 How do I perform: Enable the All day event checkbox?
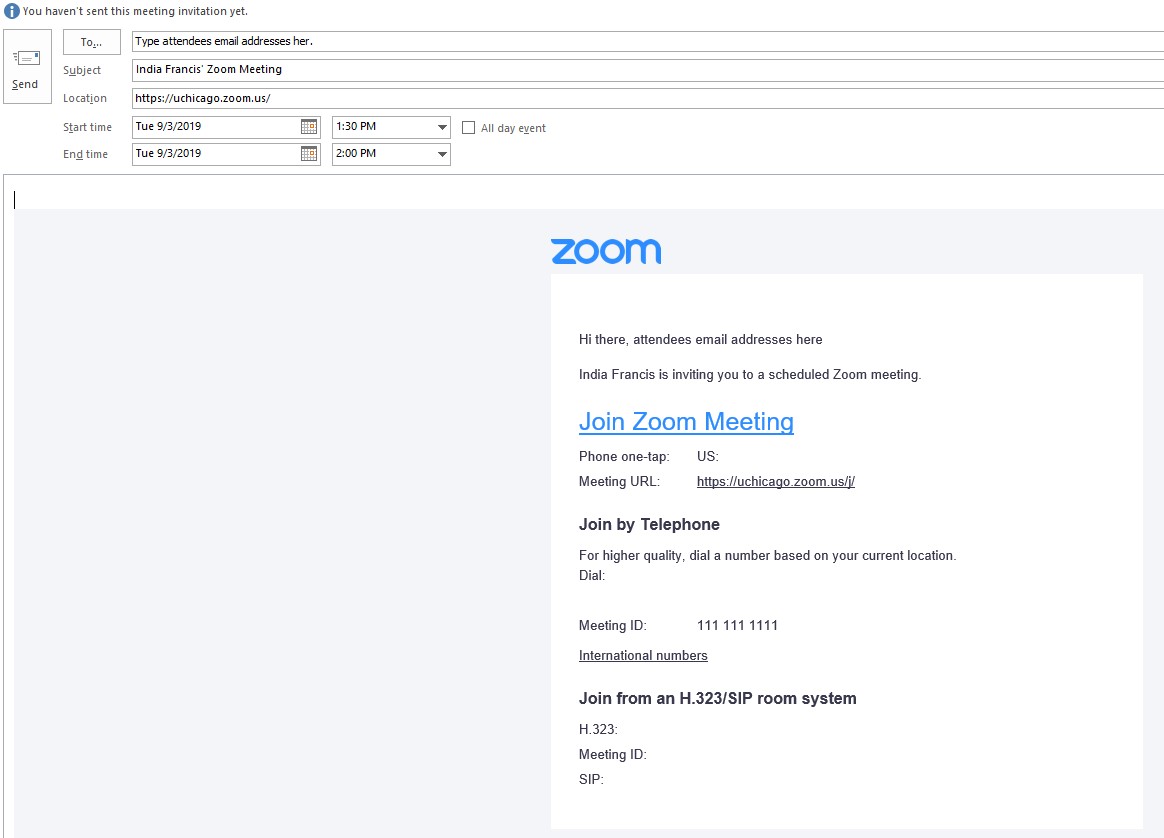[x=468, y=128]
